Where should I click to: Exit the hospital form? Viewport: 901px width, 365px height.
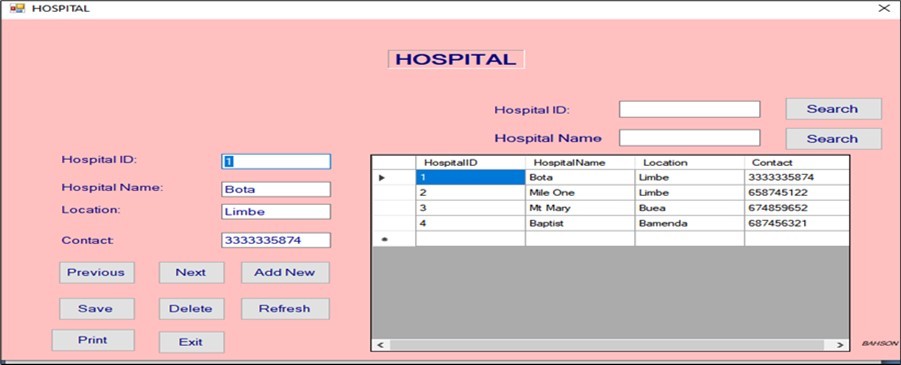[x=191, y=342]
